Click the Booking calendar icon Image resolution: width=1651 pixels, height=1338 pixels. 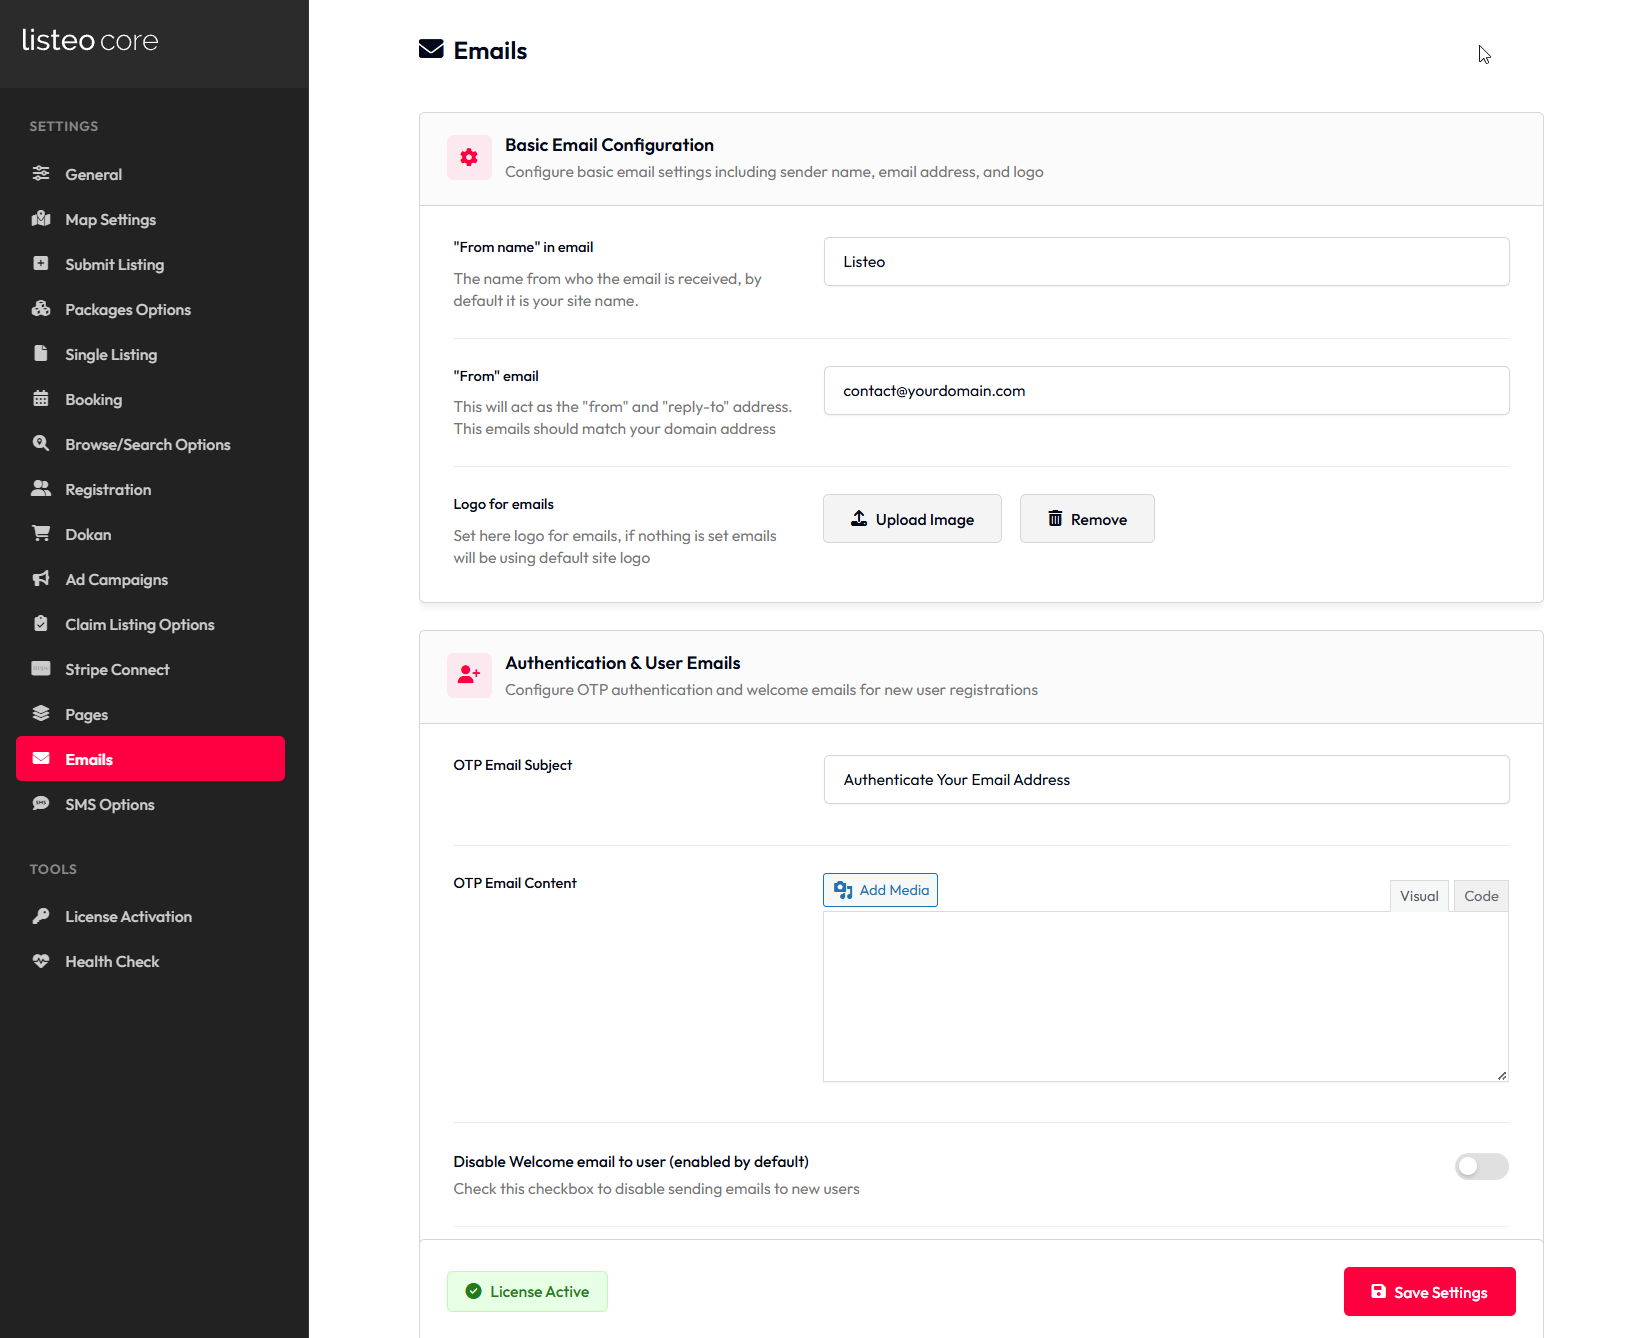41,399
